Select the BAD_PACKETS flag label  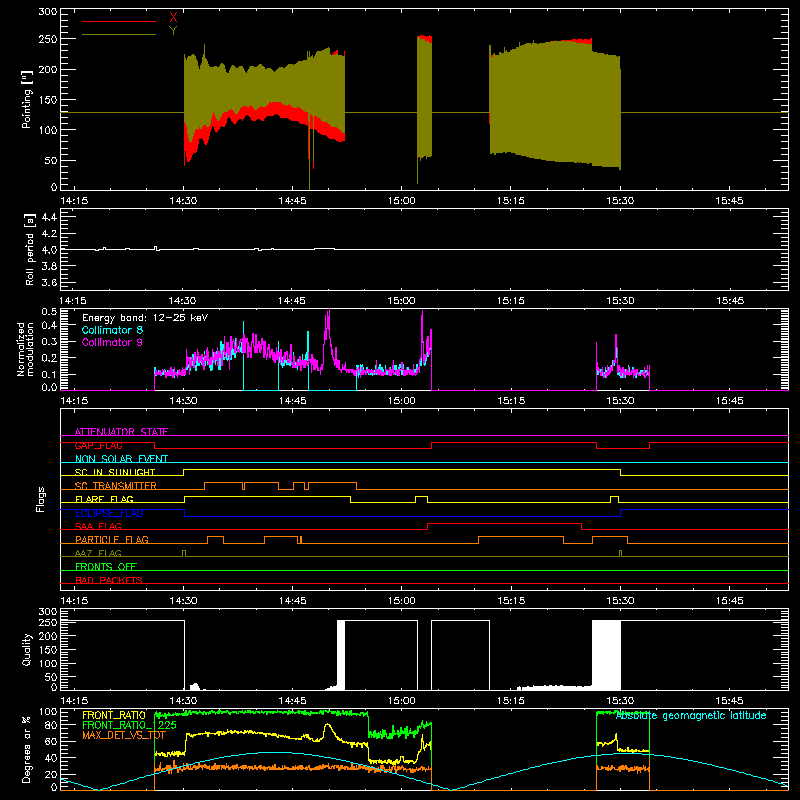(x=109, y=580)
